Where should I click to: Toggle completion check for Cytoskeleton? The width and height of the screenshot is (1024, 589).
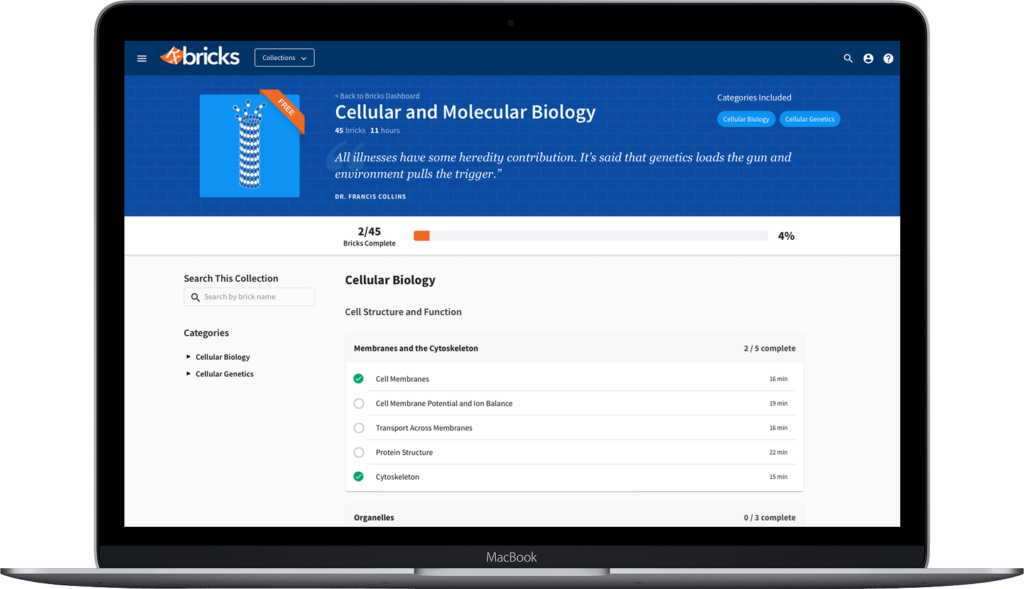pyautogui.click(x=359, y=477)
